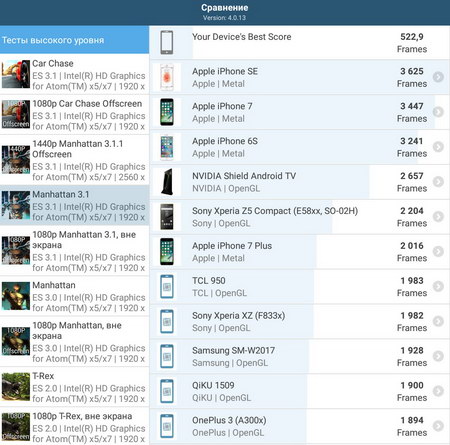Click the Sony Xperia XZ placeholder icon
The image size is (450, 445).
click(167, 321)
